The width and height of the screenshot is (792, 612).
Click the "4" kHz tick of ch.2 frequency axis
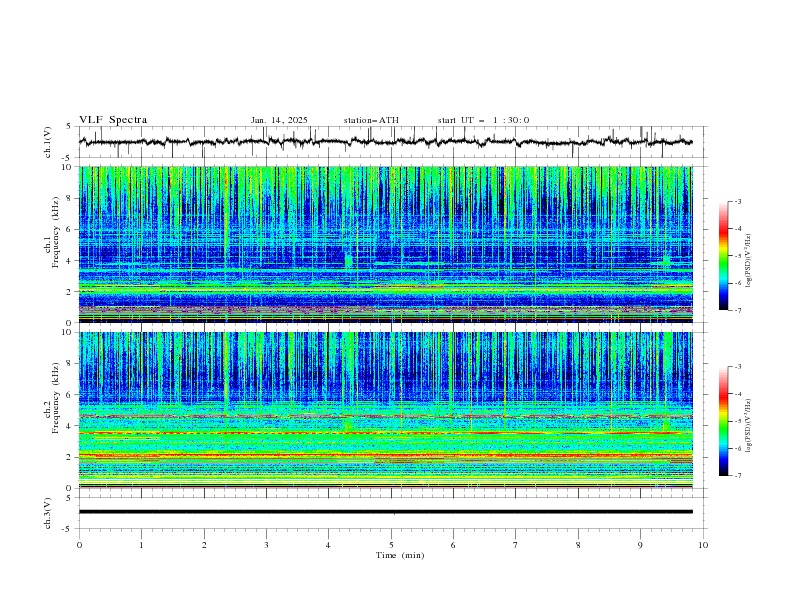[70, 426]
